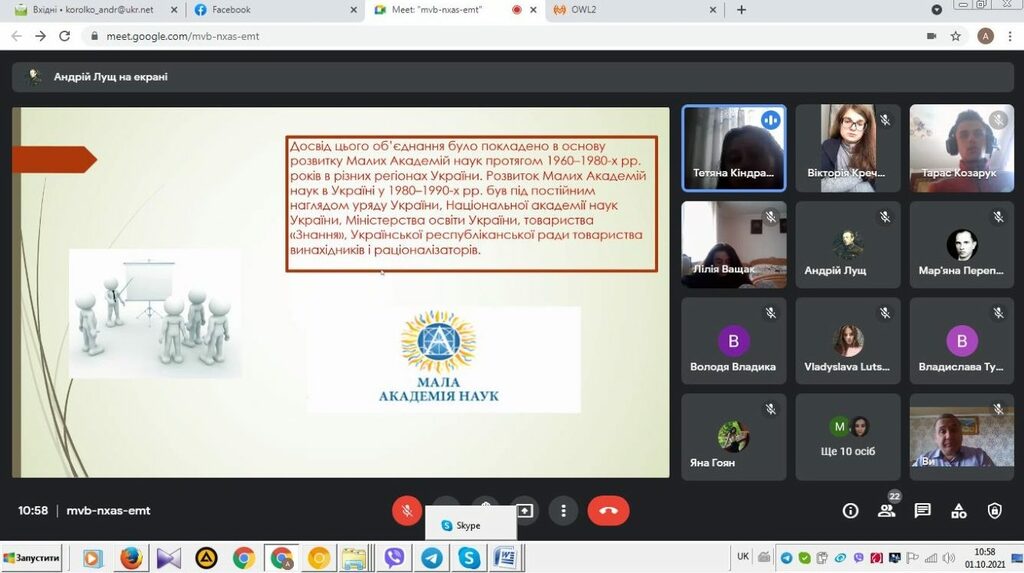Click the camera permission icon in address bar
Viewport: 1024px width, 573px height.
tap(931, 36)
